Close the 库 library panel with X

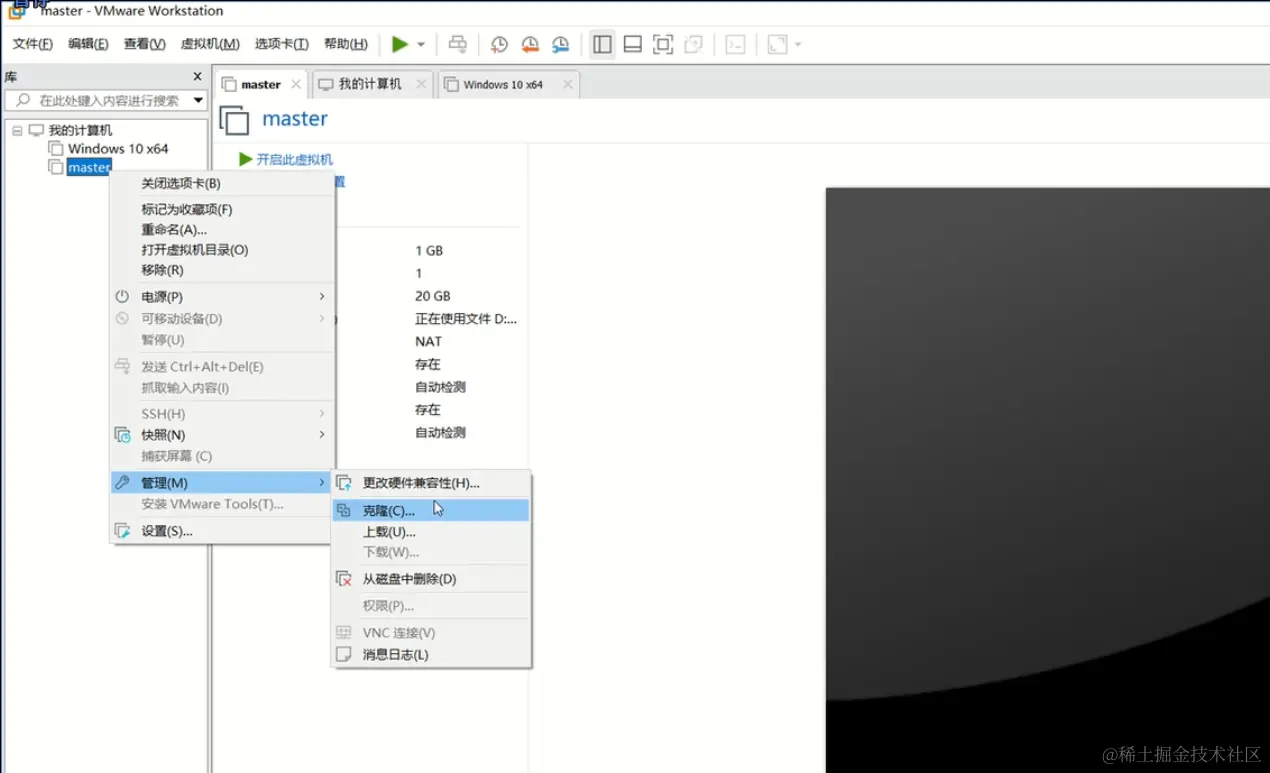pos(197,77)
